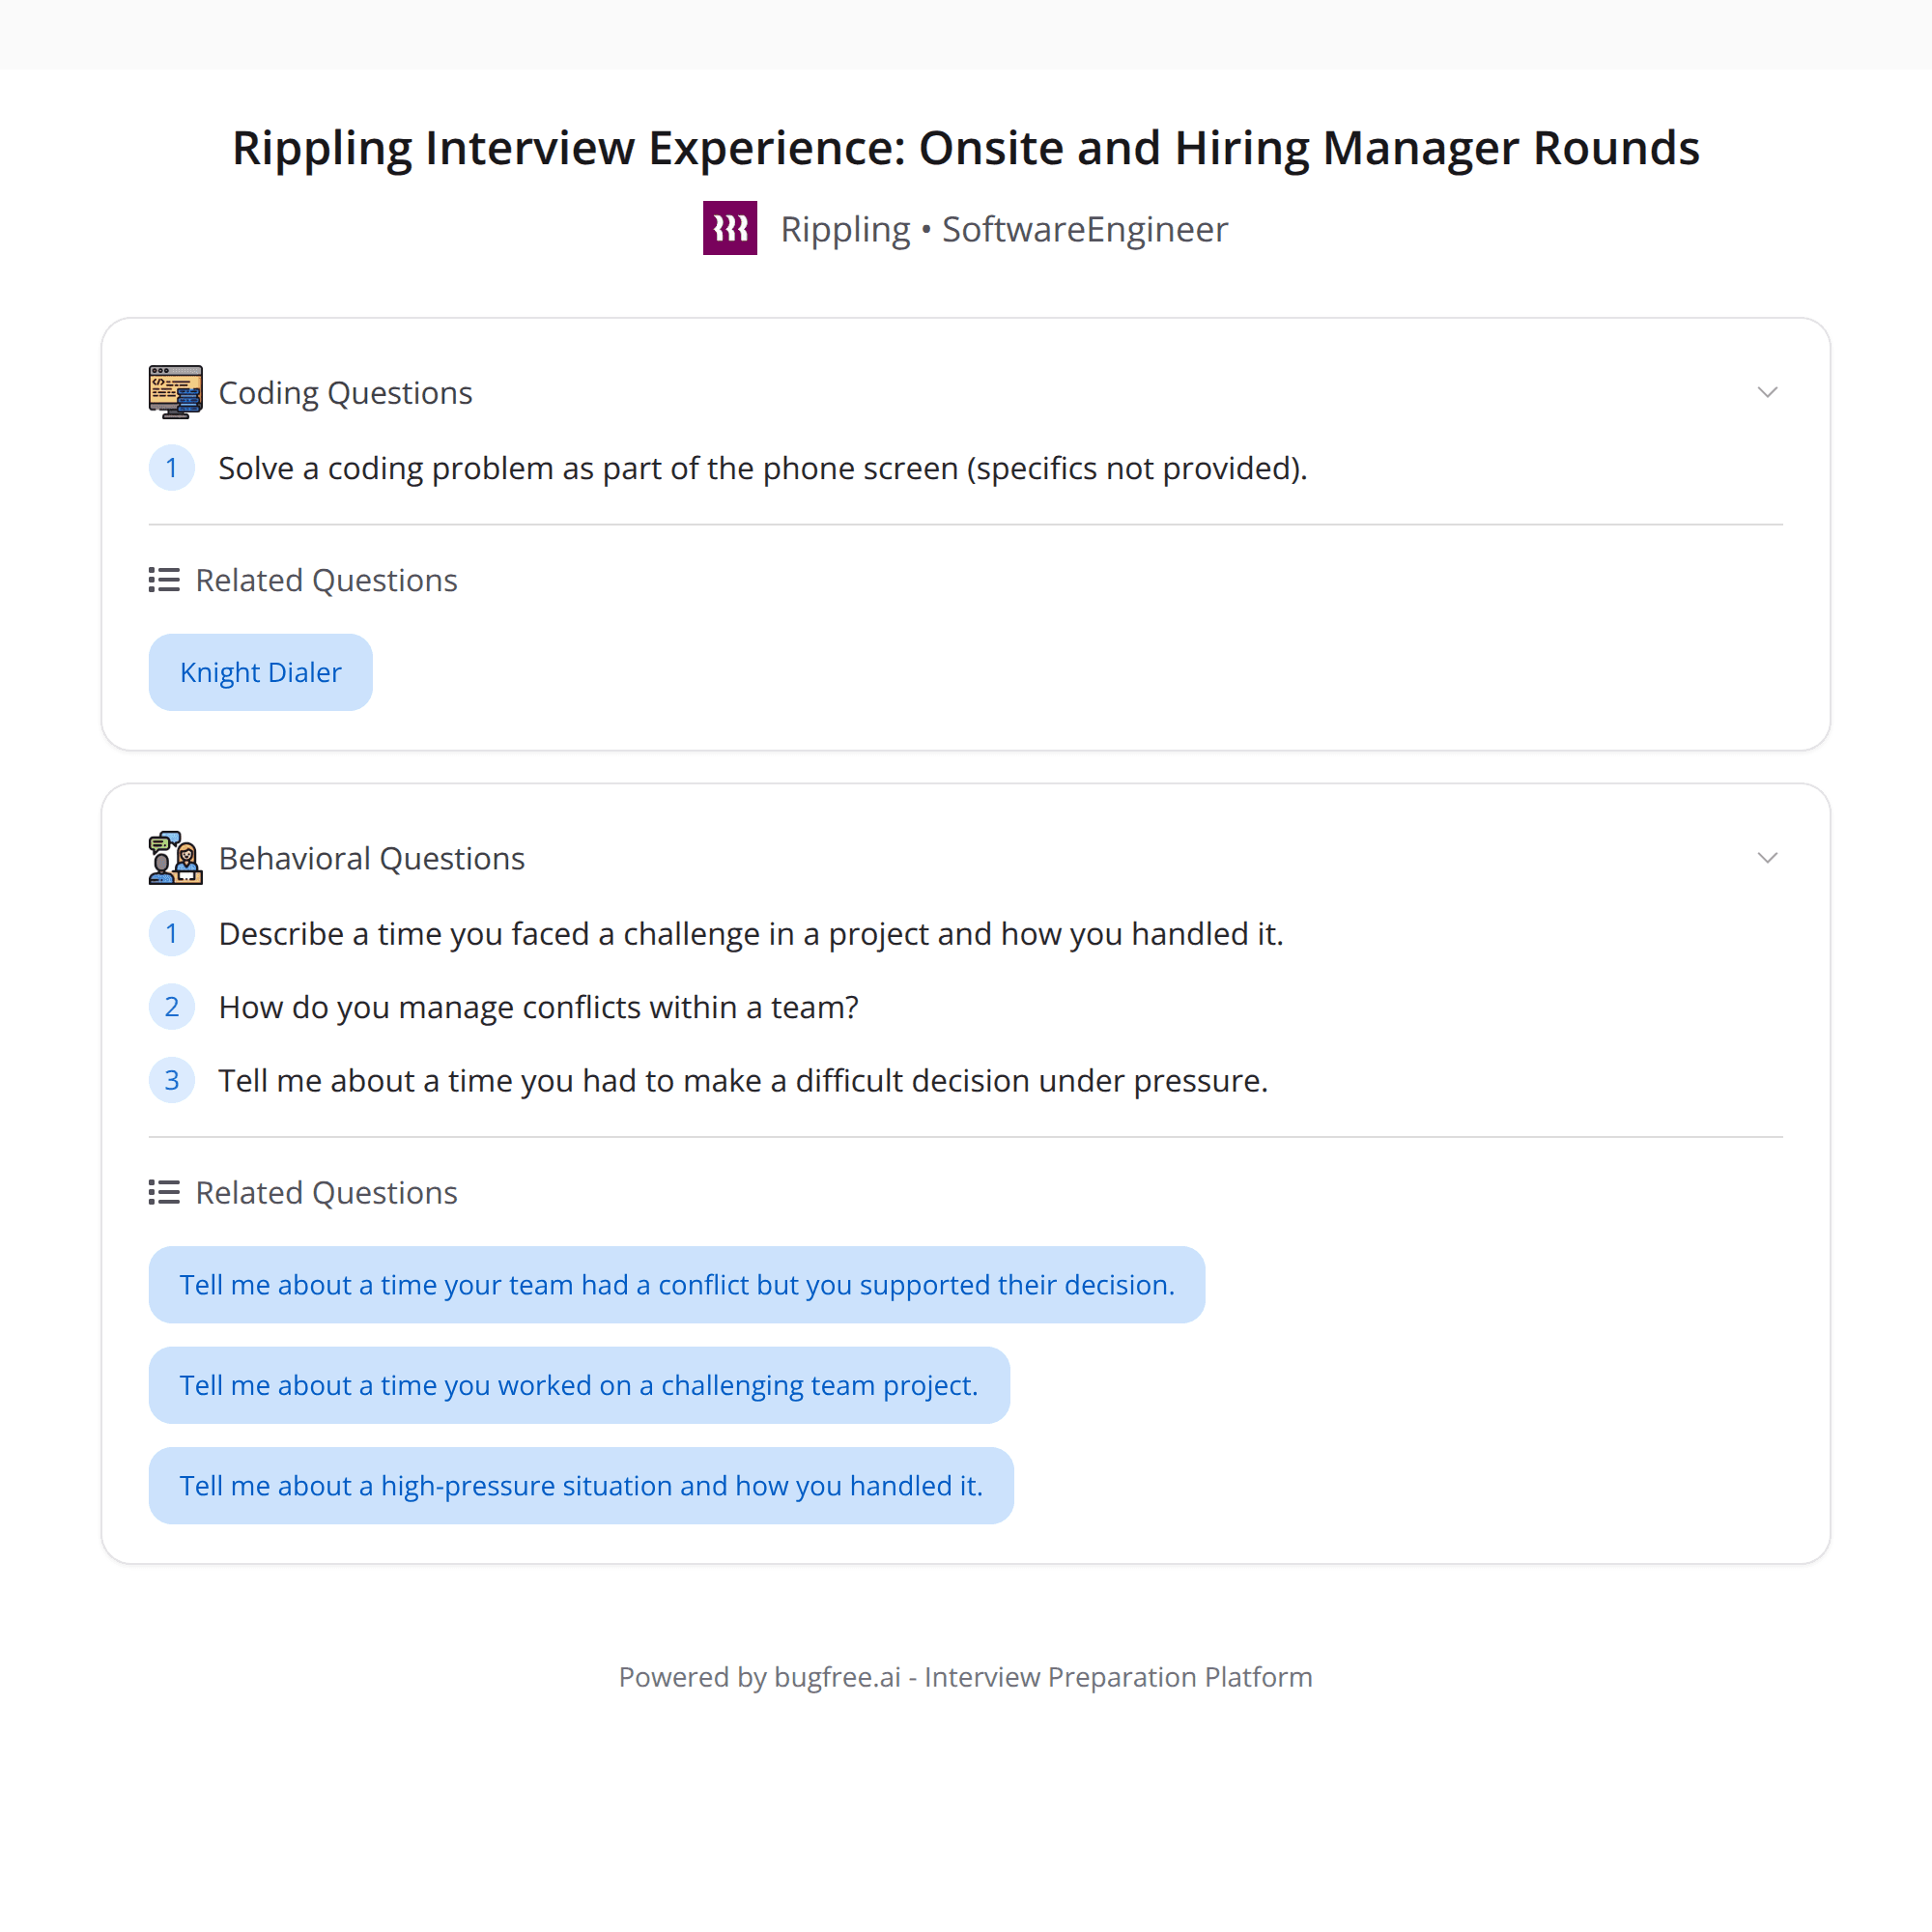Click the SoftwareEngineer role label
Screen dimensions: 1932x1932
tap(1084, 228)
